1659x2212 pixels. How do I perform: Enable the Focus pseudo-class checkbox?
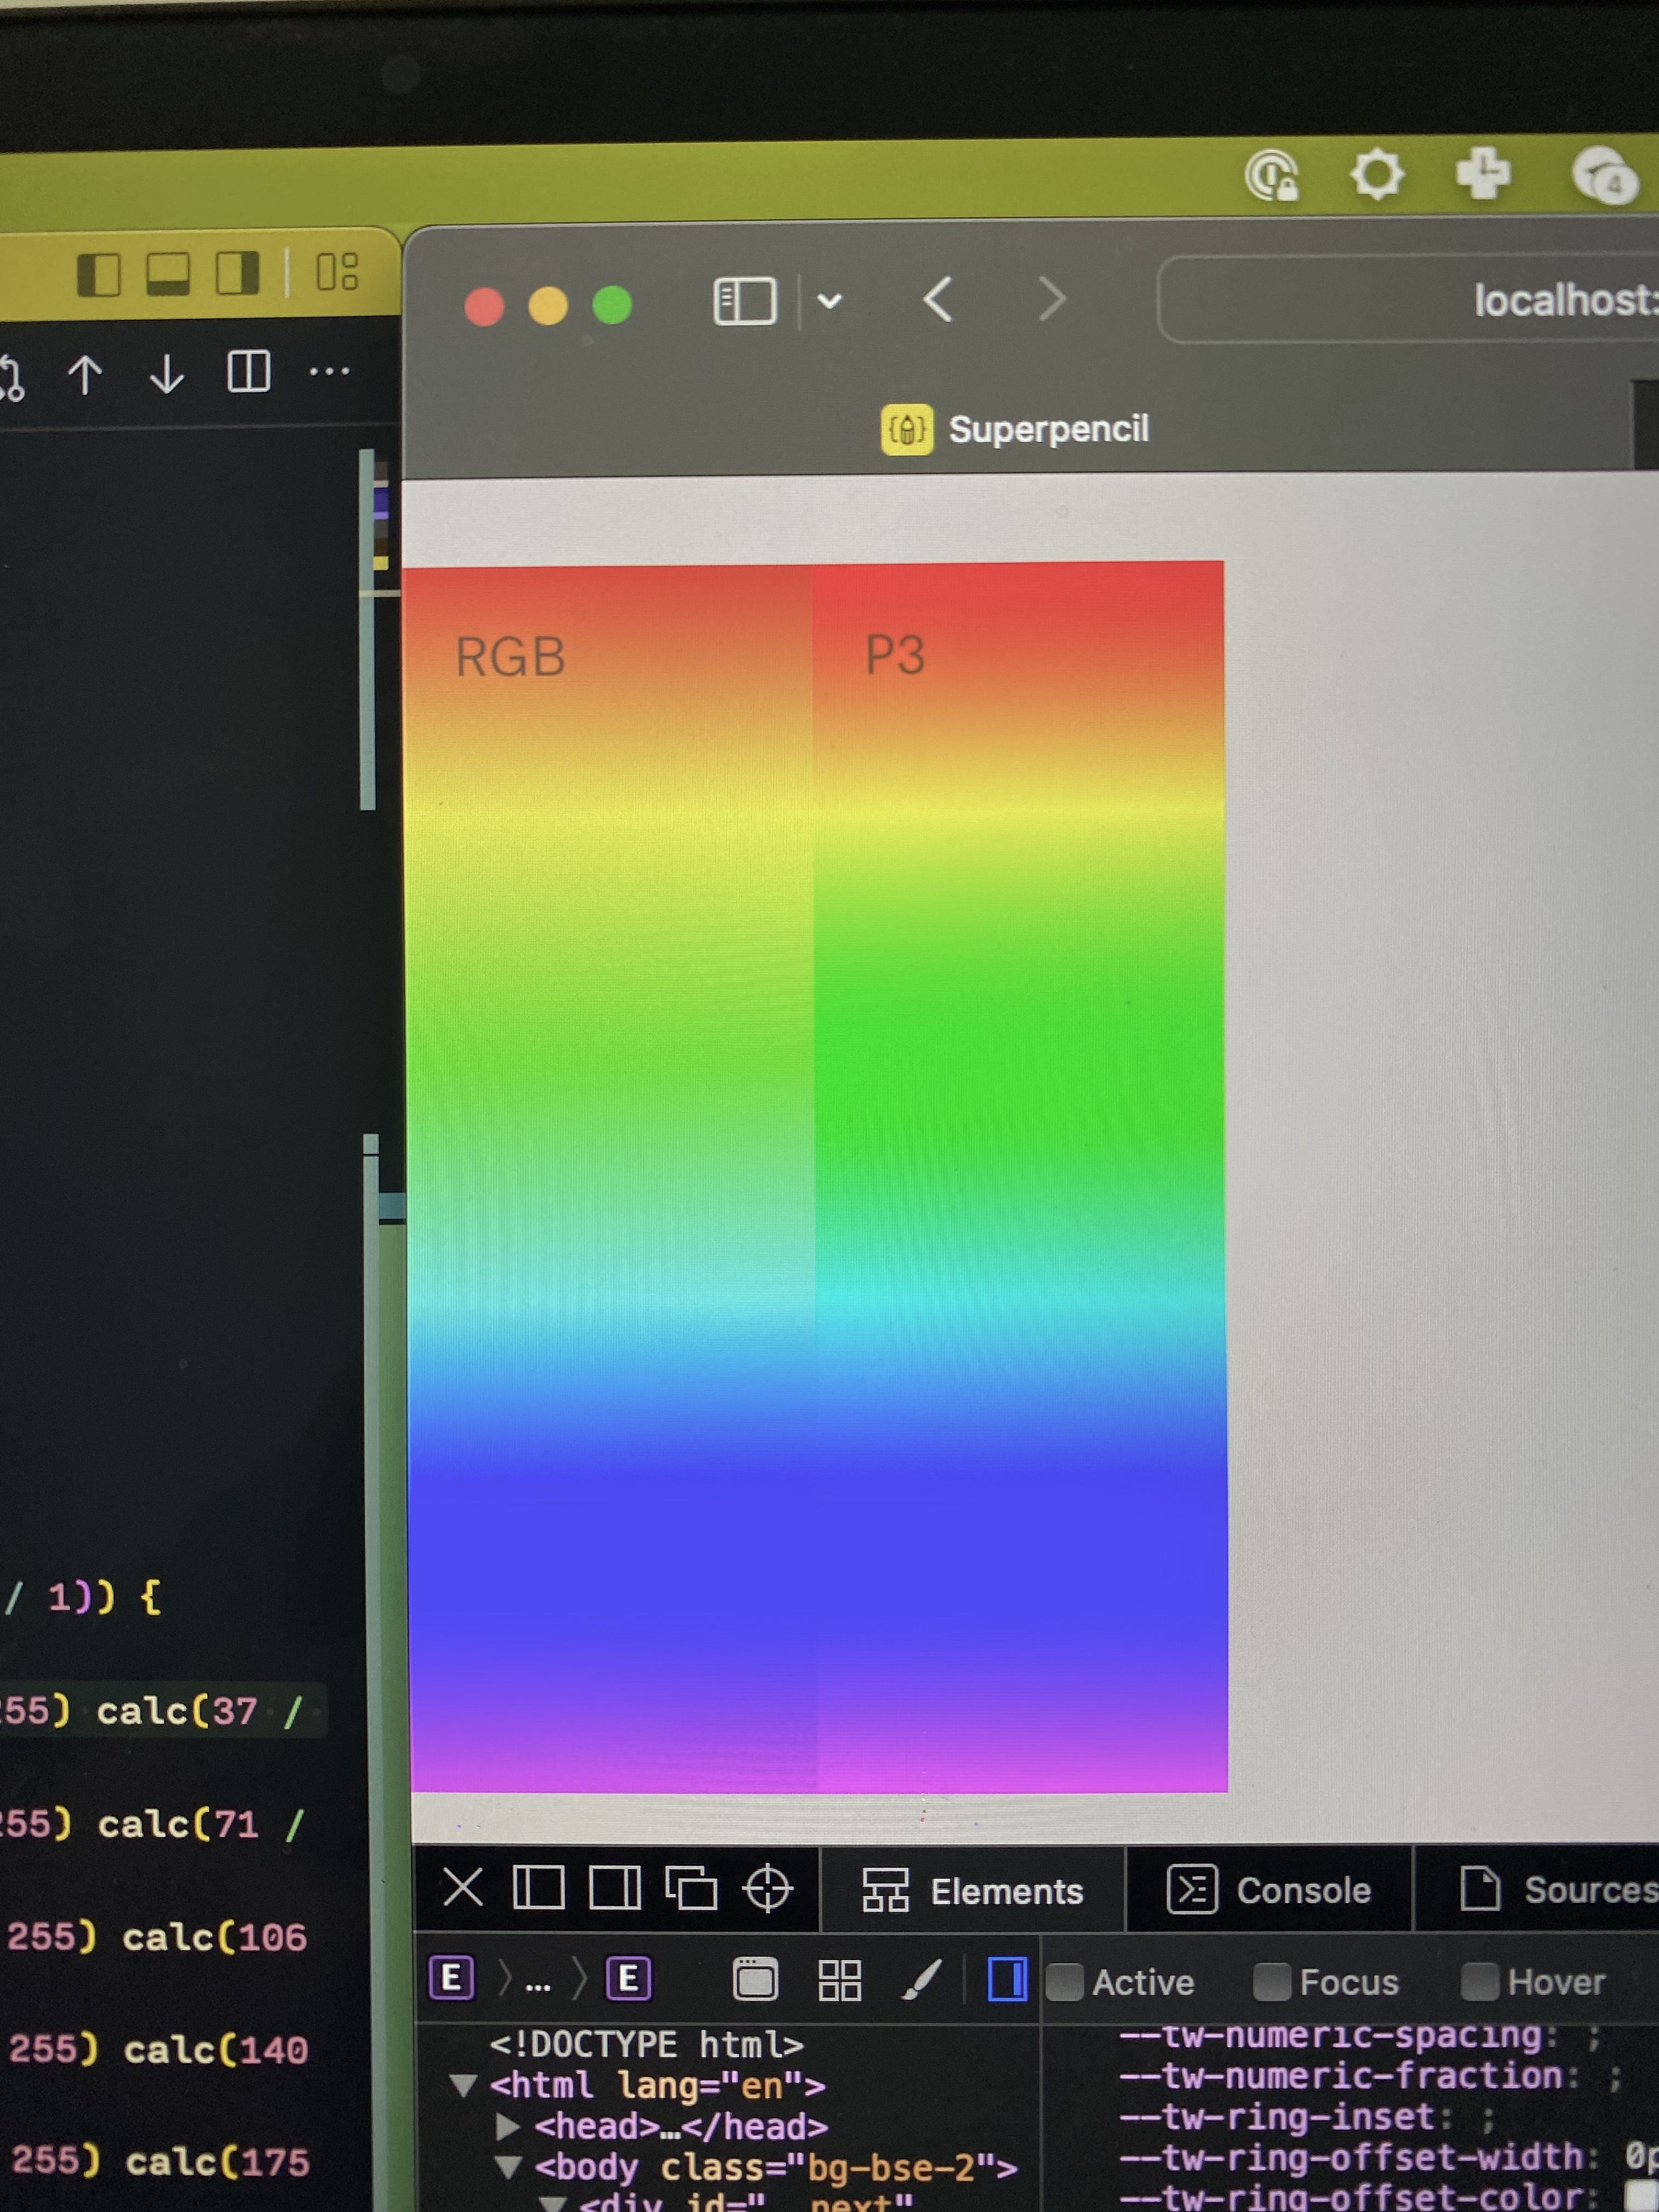(x=1272, y=1982)
